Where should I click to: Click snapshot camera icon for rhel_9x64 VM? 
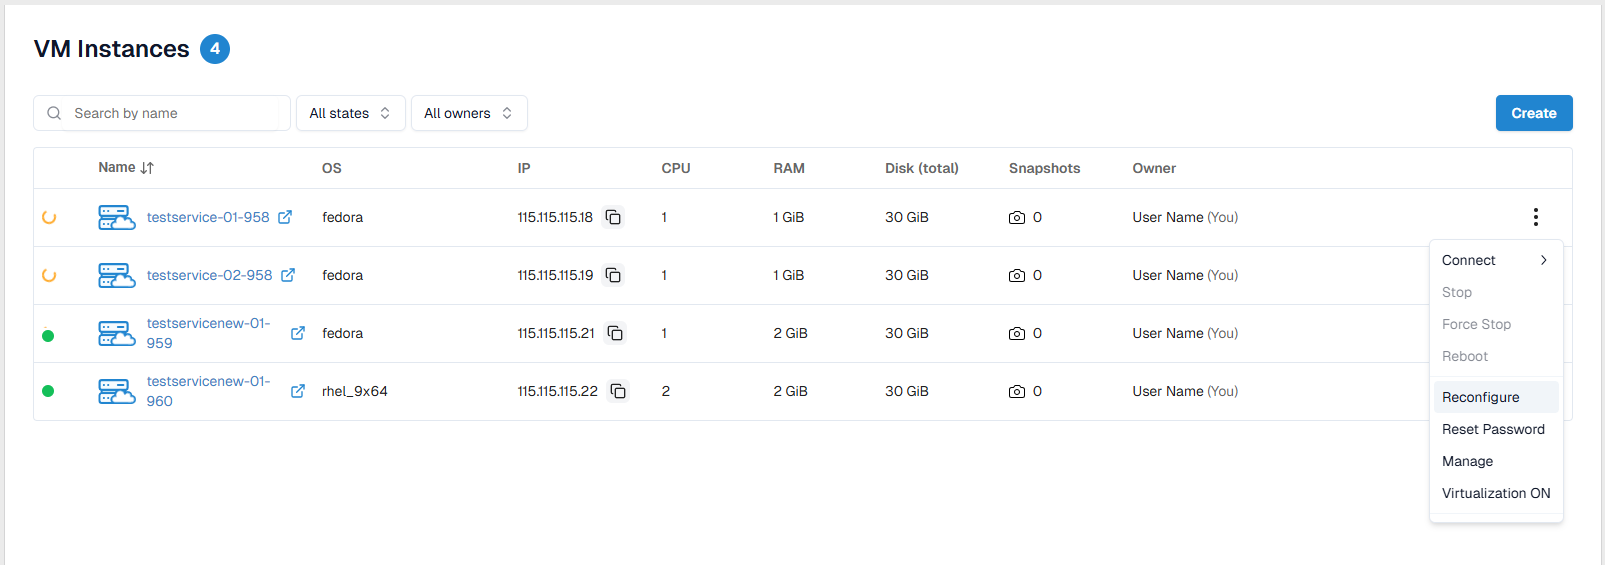(1017, 391)
